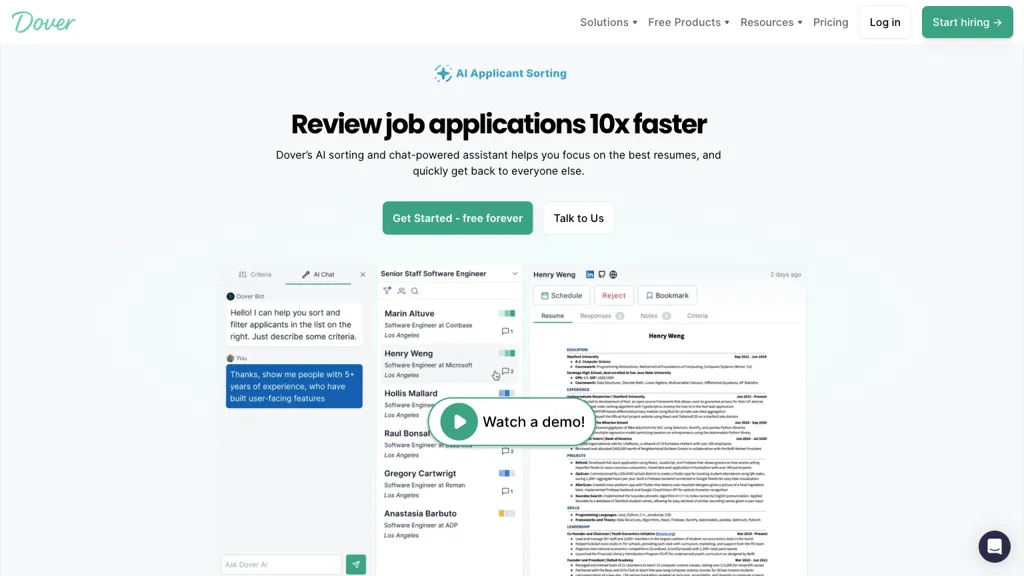The width and height of the screenshot is (1024, 576).
Task: Click the LinkedIn icon beside Henry Weng
Action: pos(590,274)
